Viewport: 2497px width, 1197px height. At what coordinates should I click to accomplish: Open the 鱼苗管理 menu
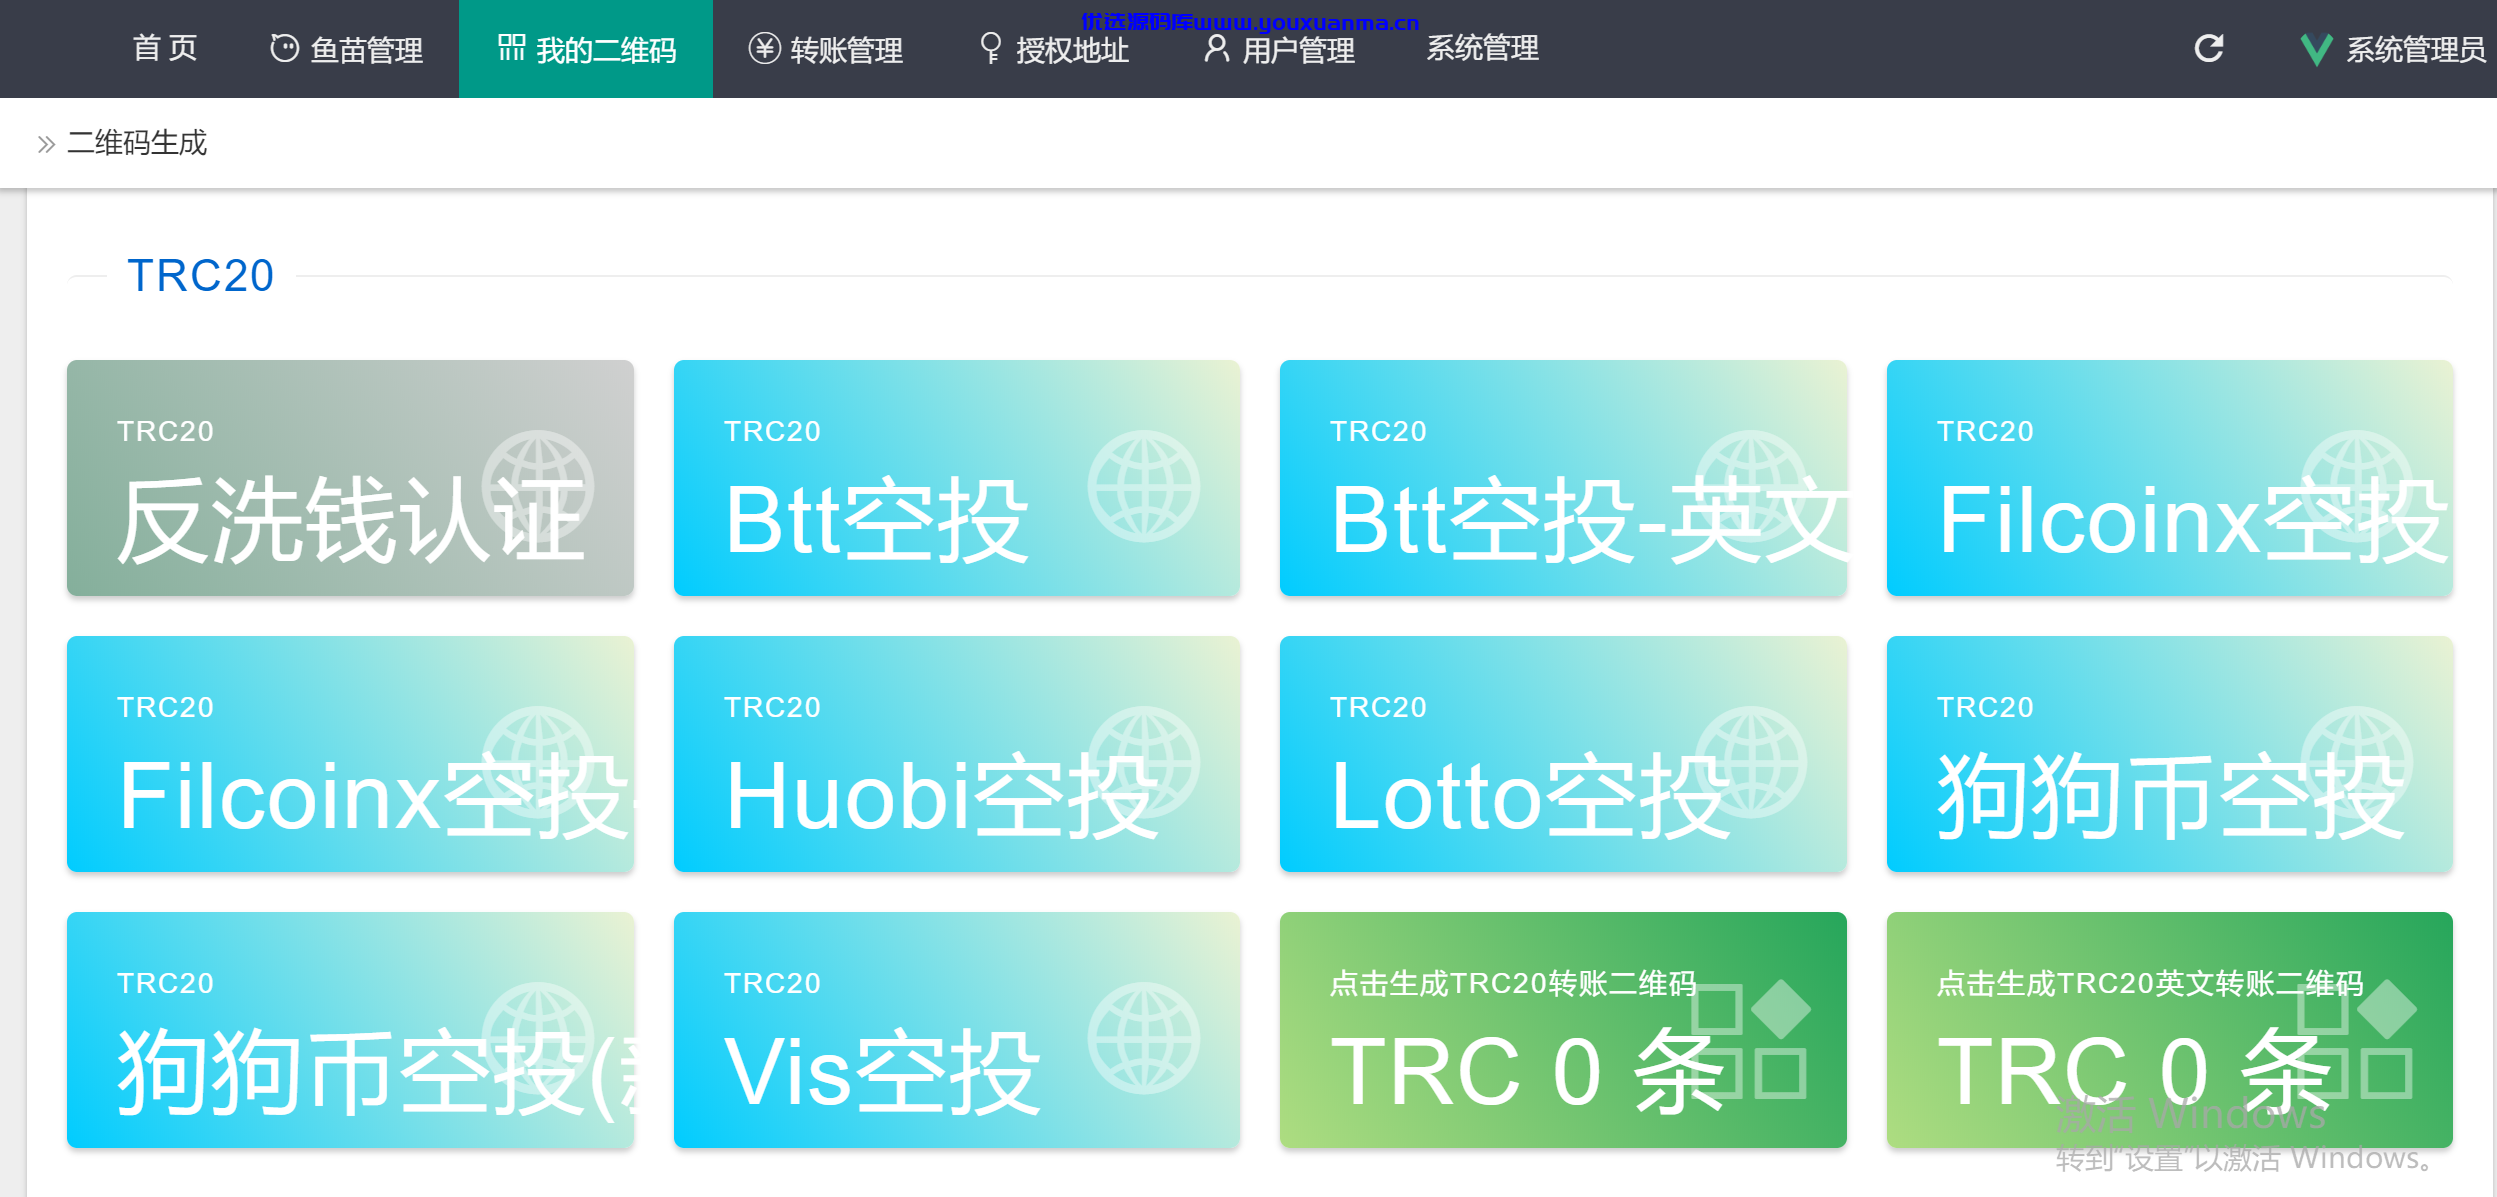click(346, 48)
